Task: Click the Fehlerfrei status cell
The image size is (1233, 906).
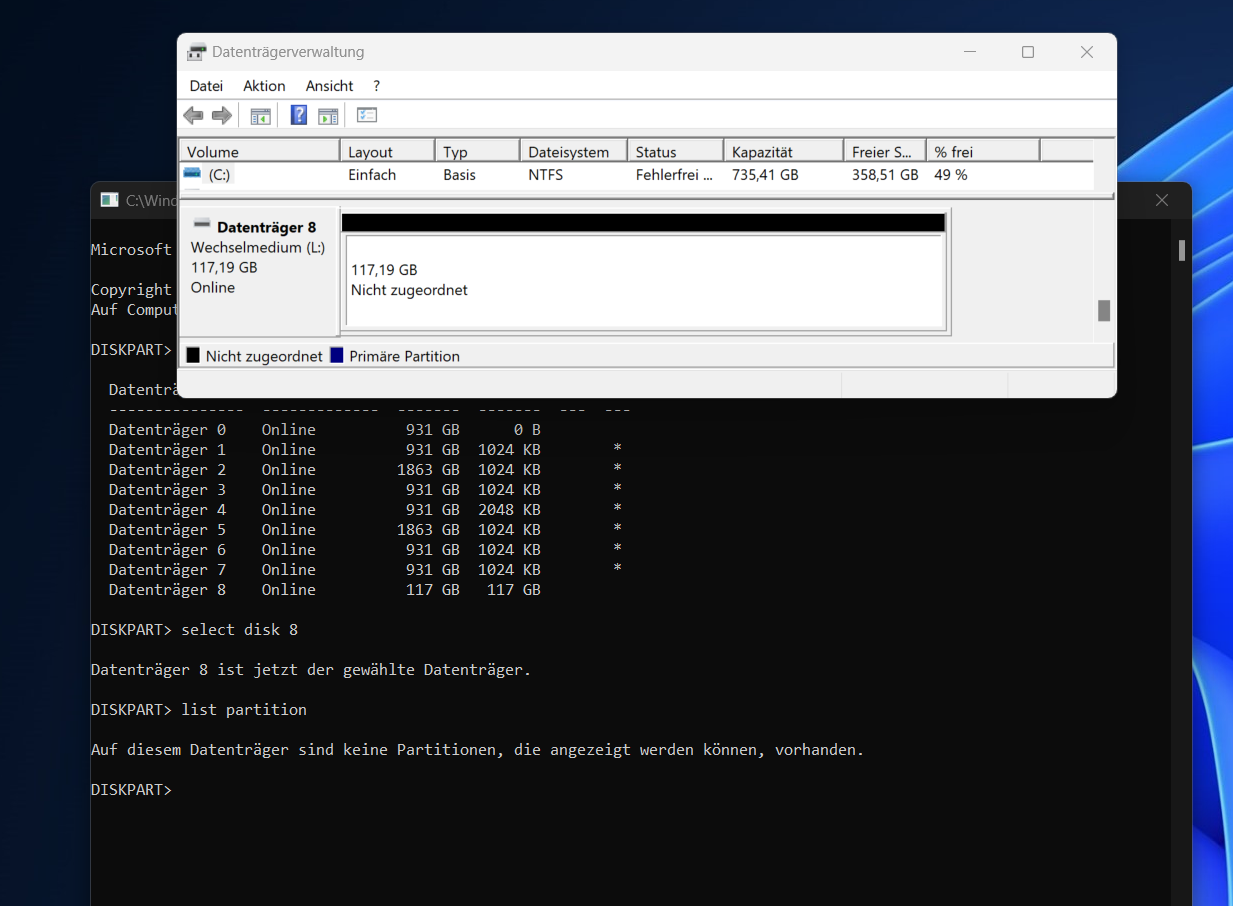Action: click(x=674, y=174)
